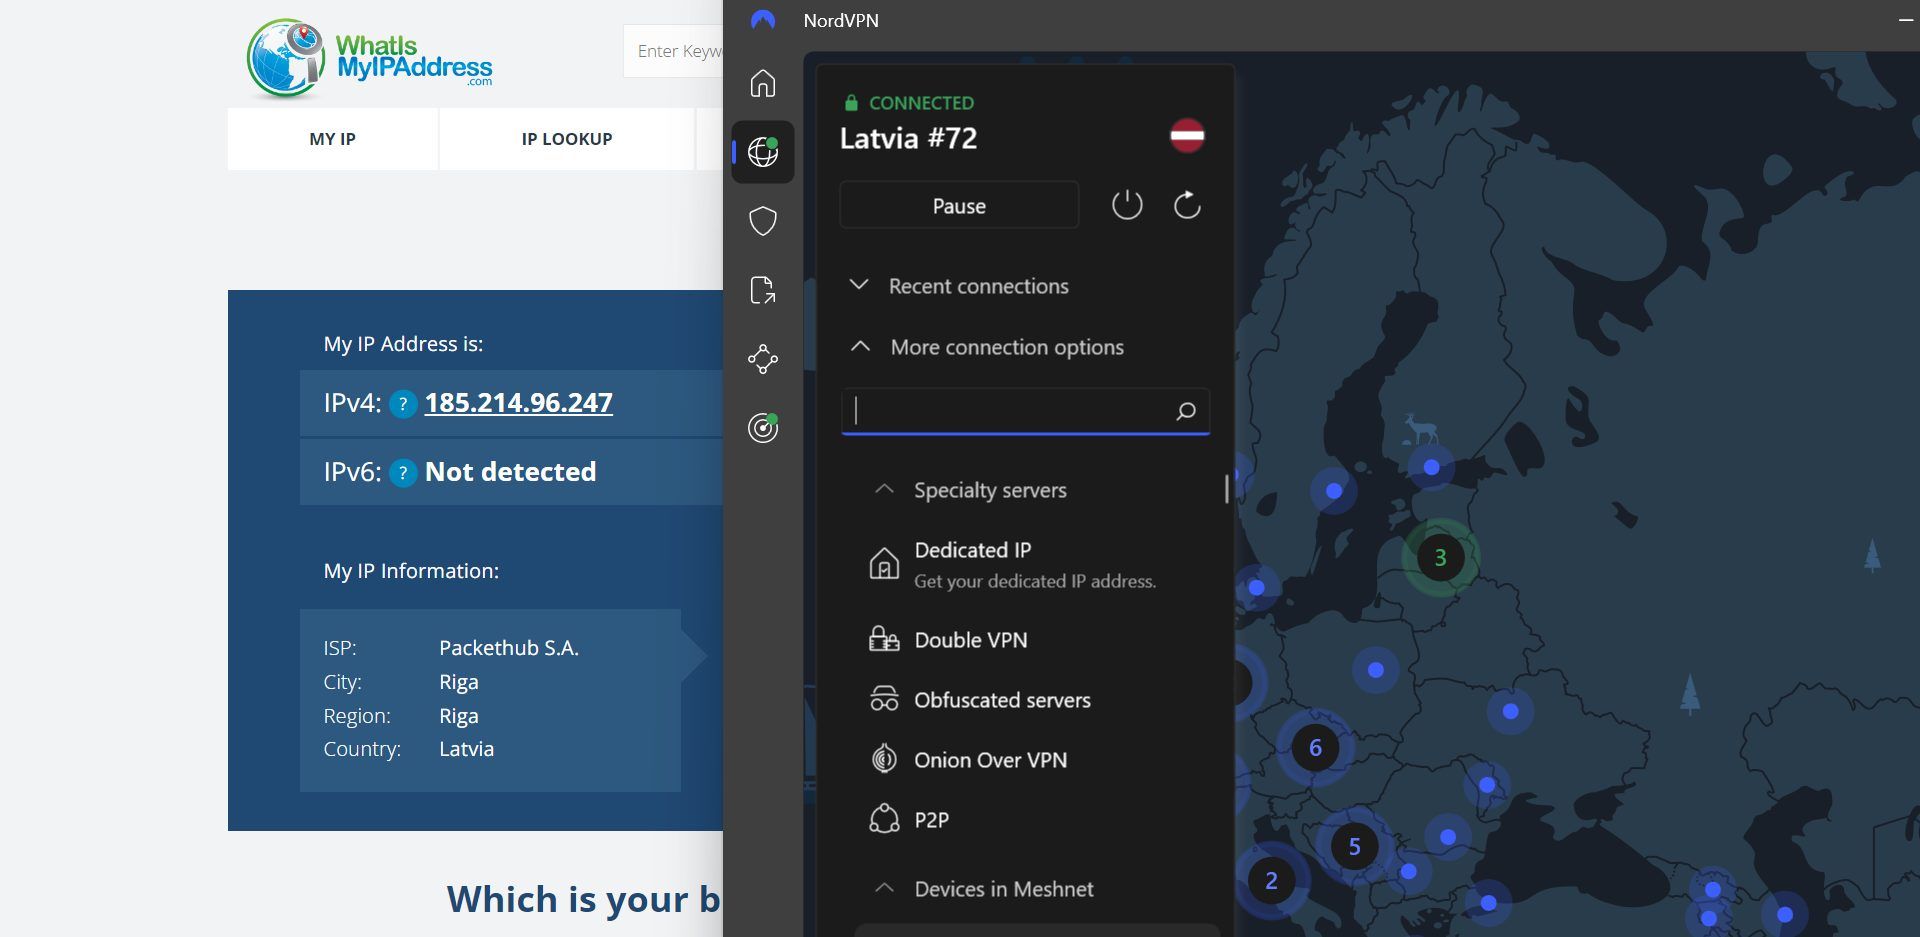Viewport: 1920px width, 937px height.
Task: Select the map cluster marked 2
Action: coord(1271,880)
